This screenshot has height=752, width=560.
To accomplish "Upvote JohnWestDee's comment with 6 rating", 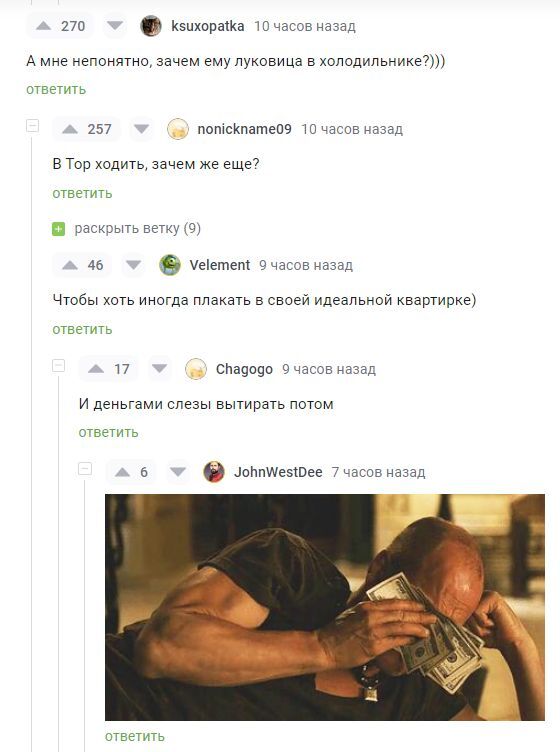I will 122,472.
